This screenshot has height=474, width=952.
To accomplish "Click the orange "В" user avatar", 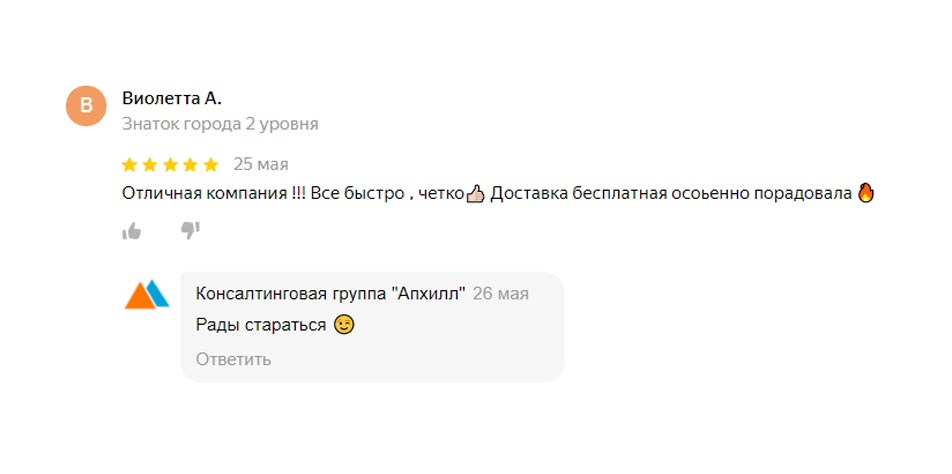I will point(86,106).
